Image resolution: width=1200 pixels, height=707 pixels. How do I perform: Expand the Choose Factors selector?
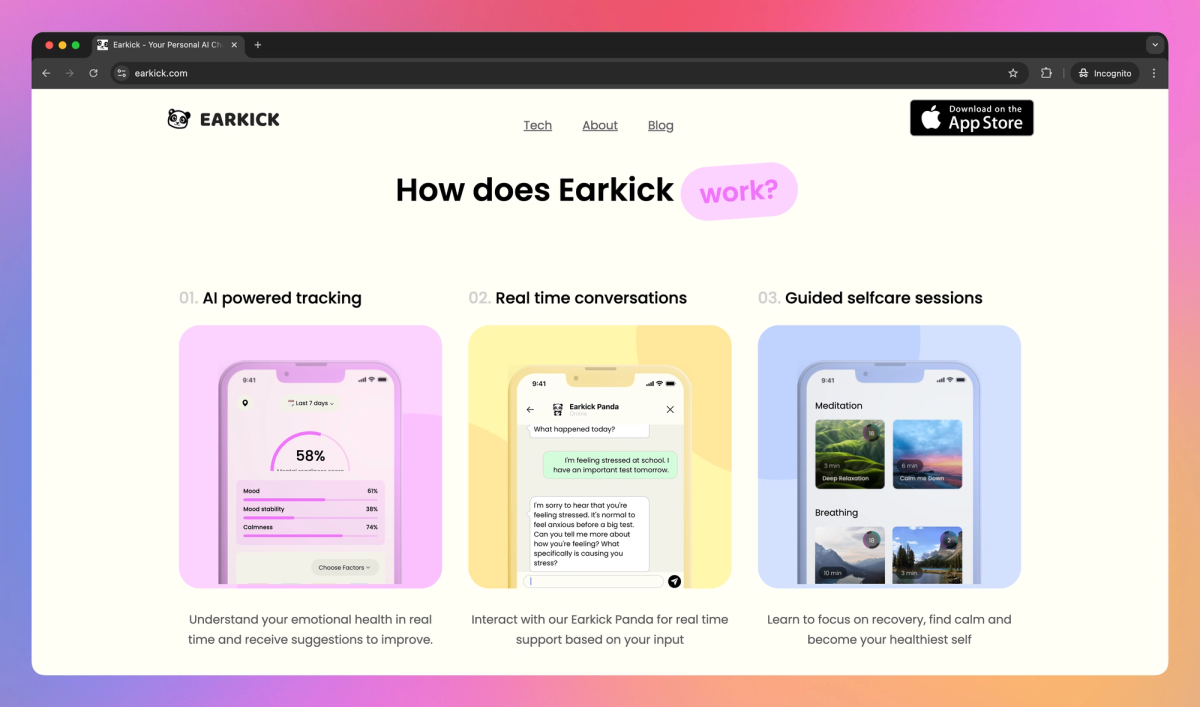pos(344,566)
